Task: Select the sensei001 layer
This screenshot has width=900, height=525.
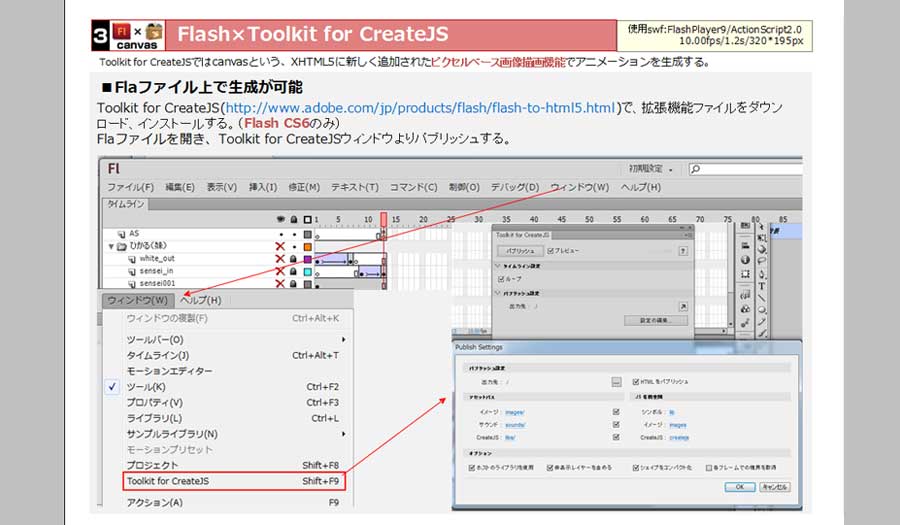Action: [x=157, y=283]
